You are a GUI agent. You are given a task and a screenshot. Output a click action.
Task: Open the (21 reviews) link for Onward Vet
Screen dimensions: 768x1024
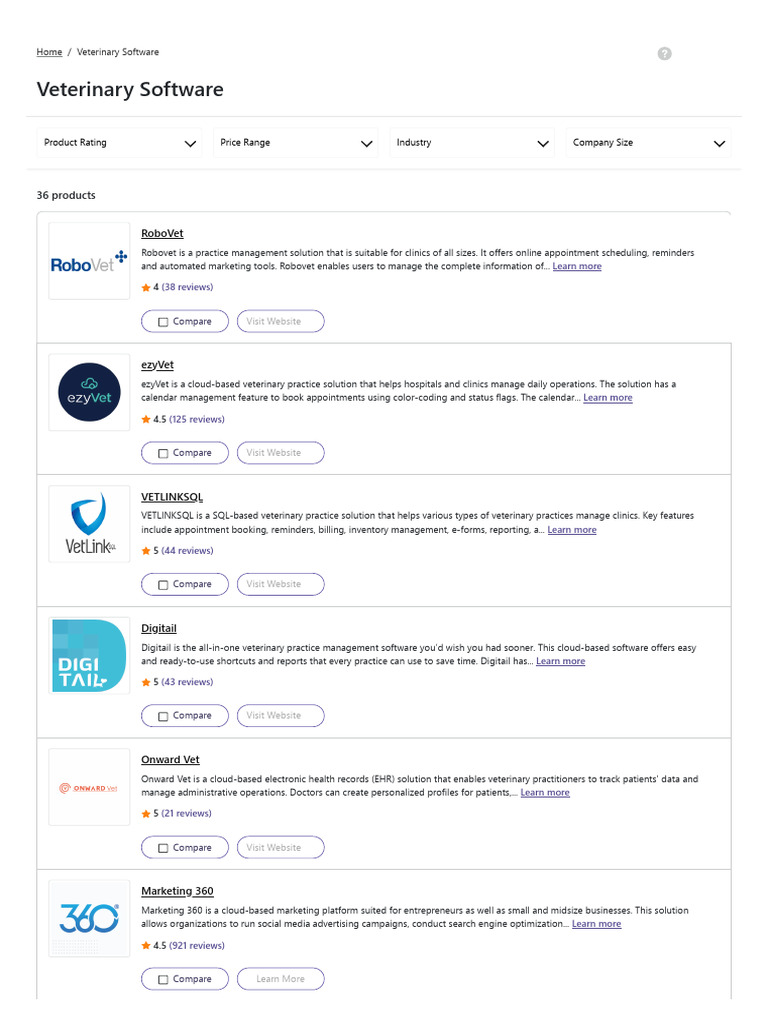[x=187, y=813]
